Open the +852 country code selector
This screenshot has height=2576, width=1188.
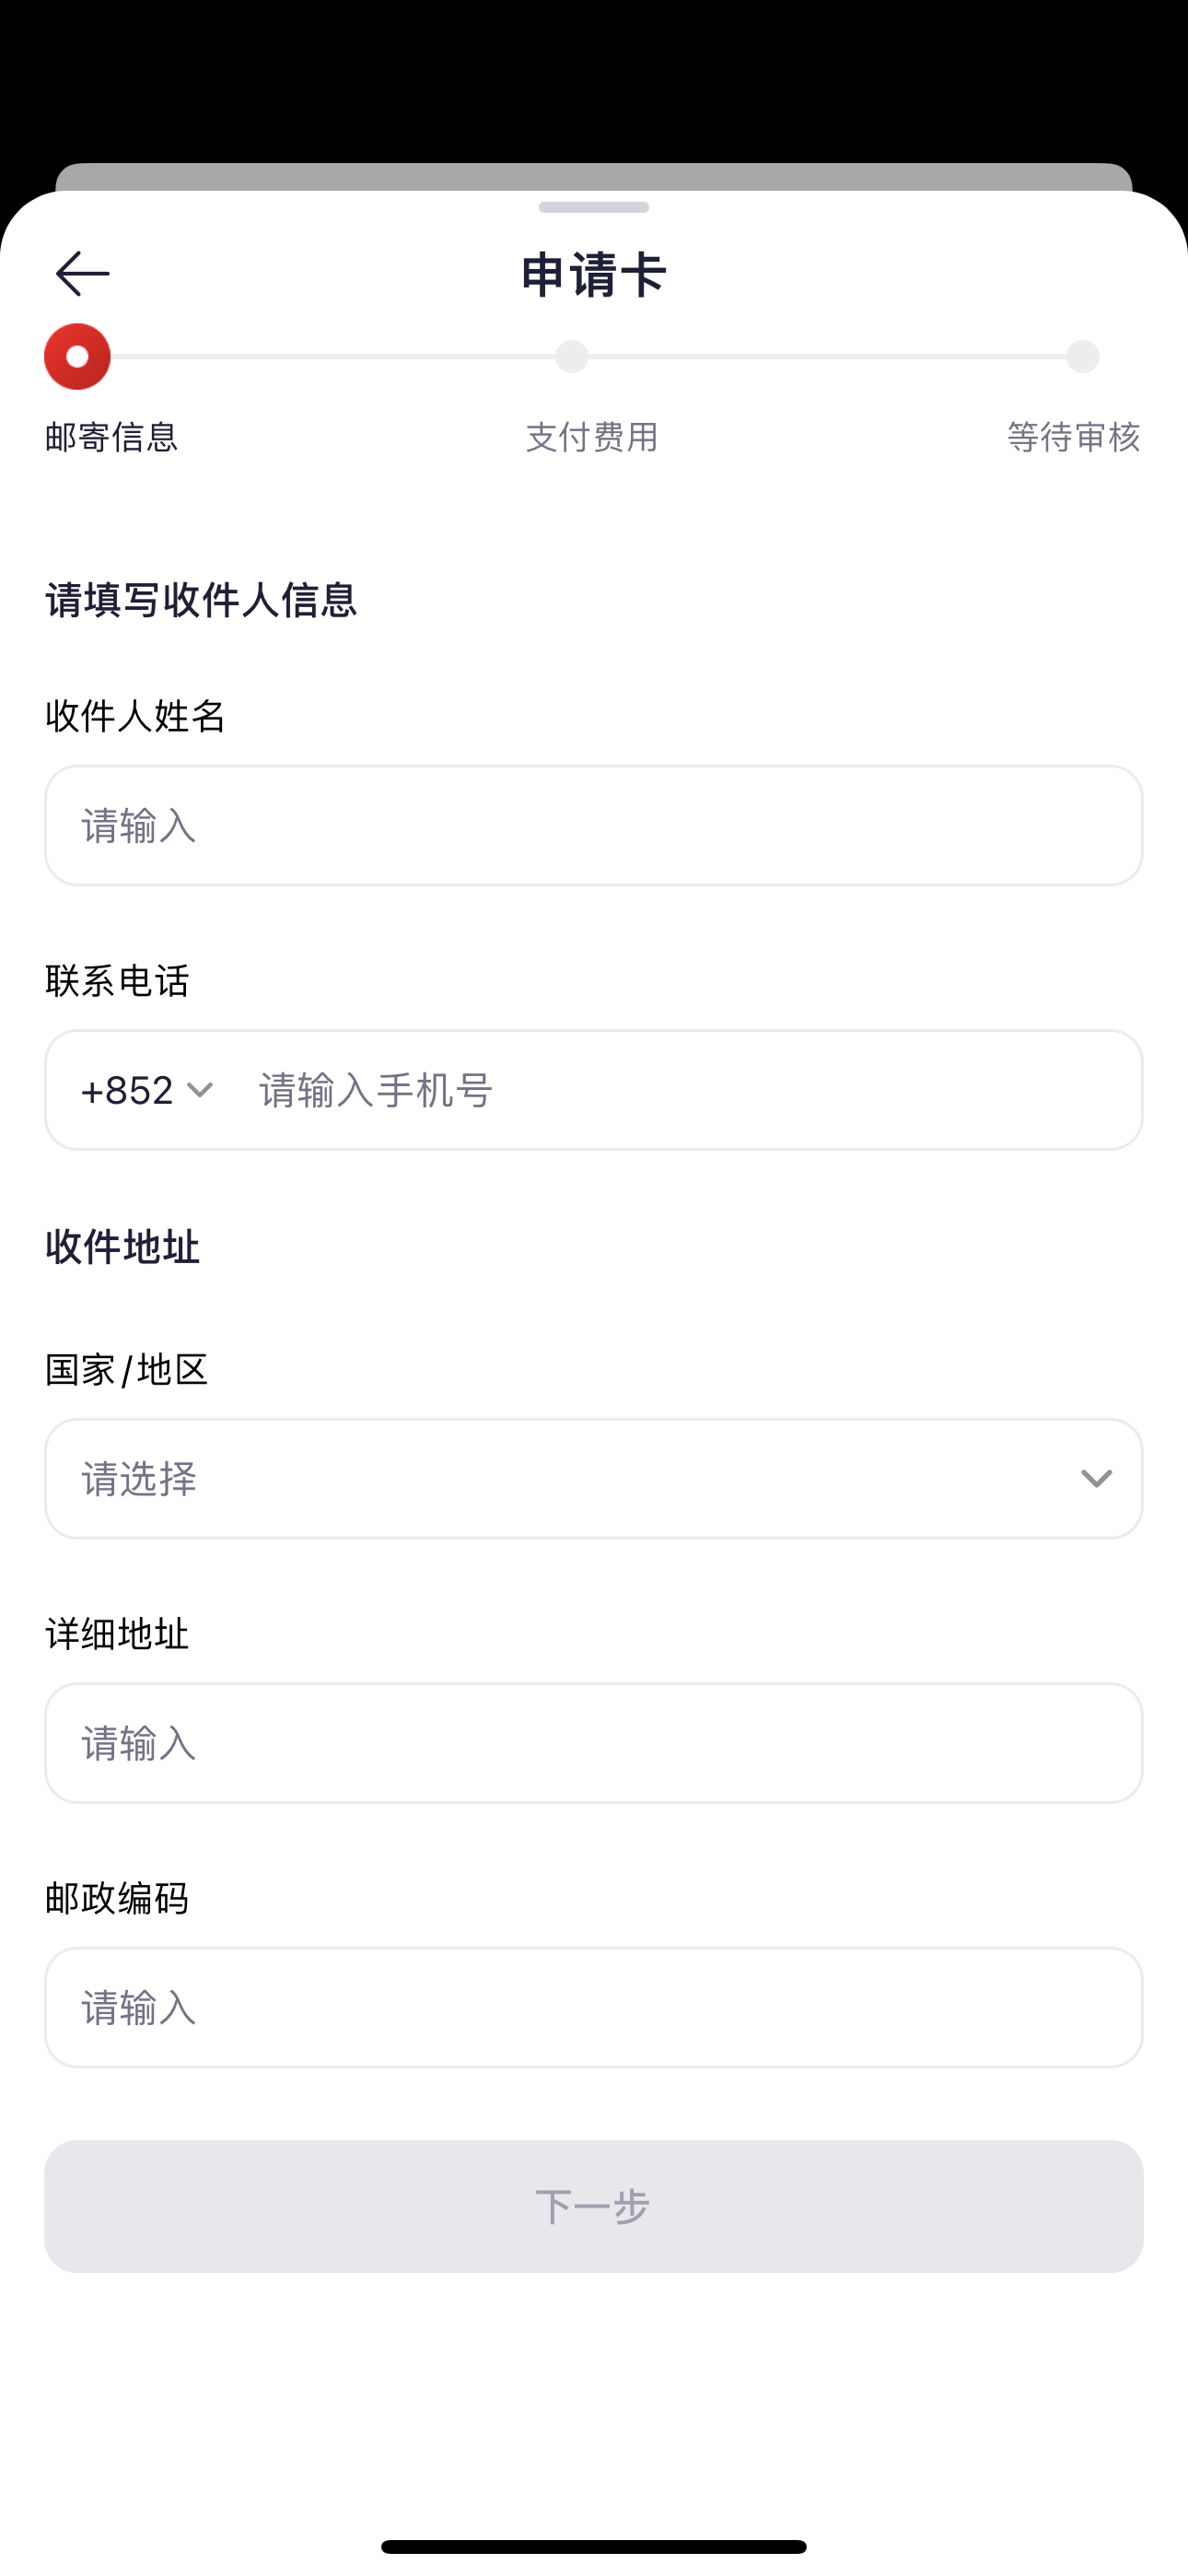146,1090
